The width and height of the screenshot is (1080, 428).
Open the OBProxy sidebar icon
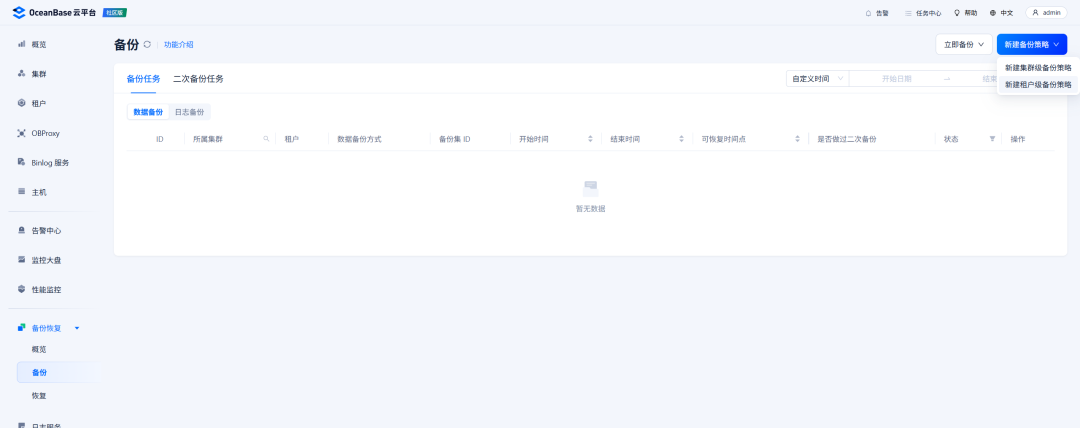coord(21,132)
